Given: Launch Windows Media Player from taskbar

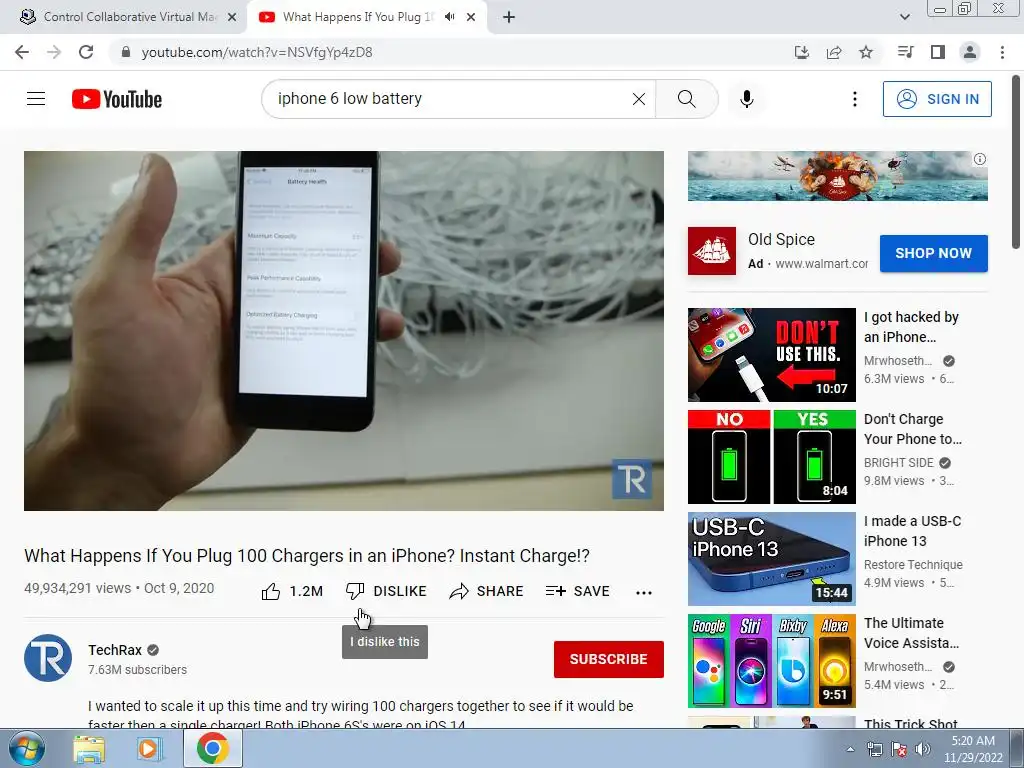Looking at the screenshot, I should (x=150, y=749).
